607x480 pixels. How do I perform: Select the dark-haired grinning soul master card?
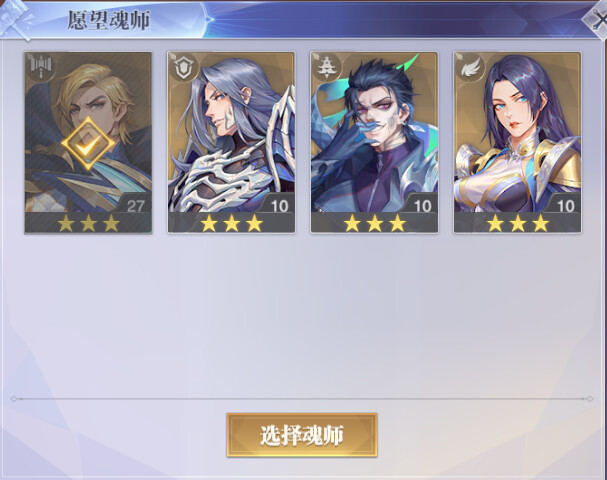click(374, 142)
